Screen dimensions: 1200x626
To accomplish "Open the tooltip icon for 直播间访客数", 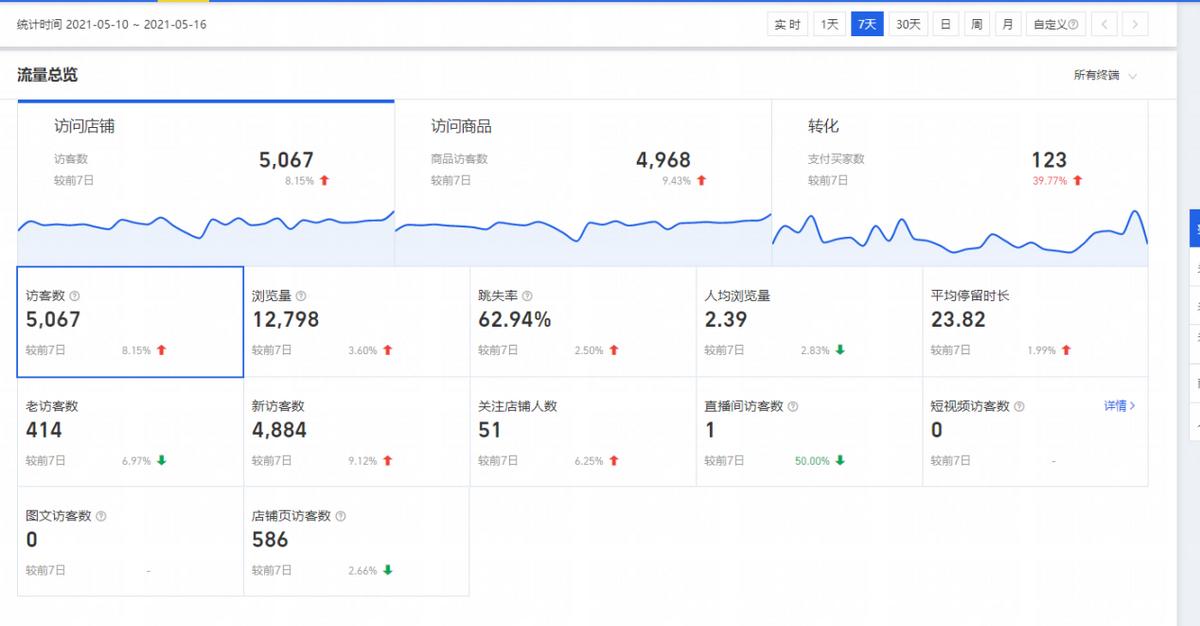I will point(791,406).
